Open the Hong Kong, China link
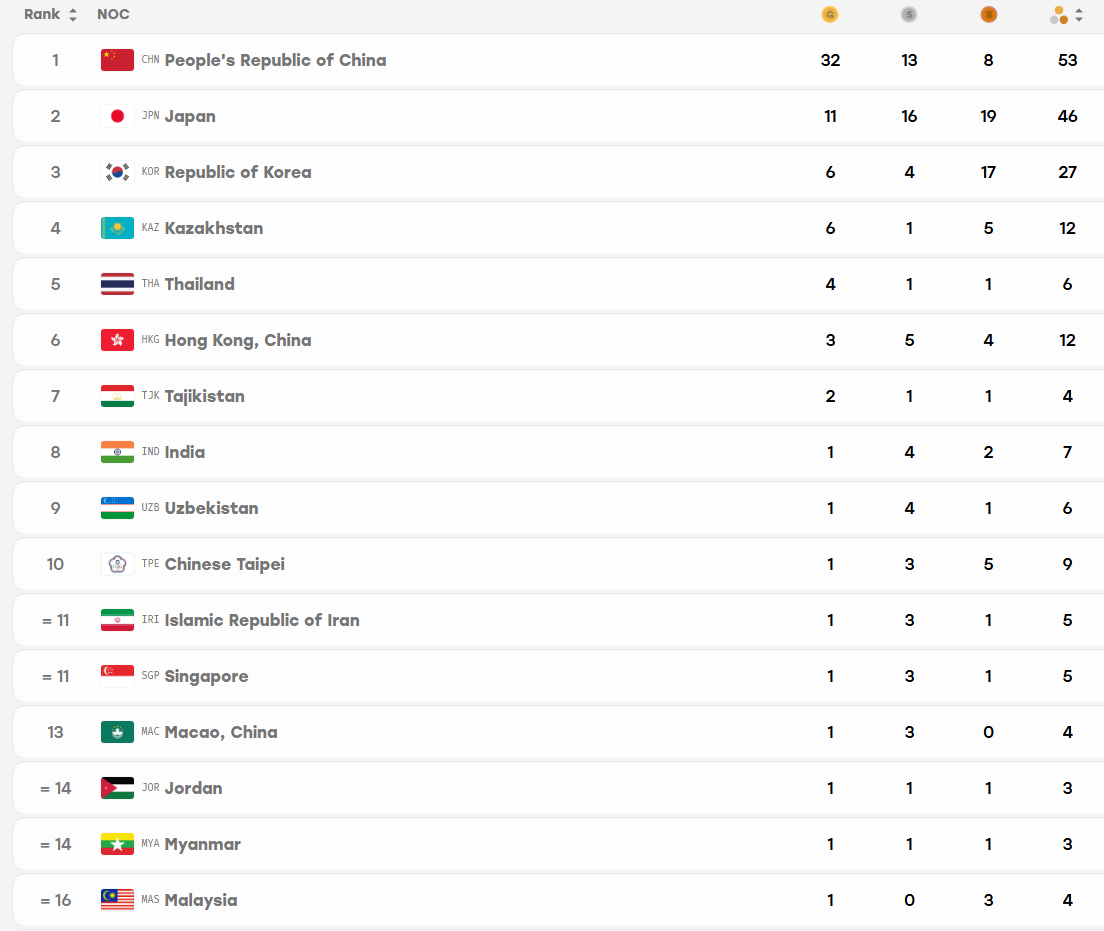 coord(238,340)
